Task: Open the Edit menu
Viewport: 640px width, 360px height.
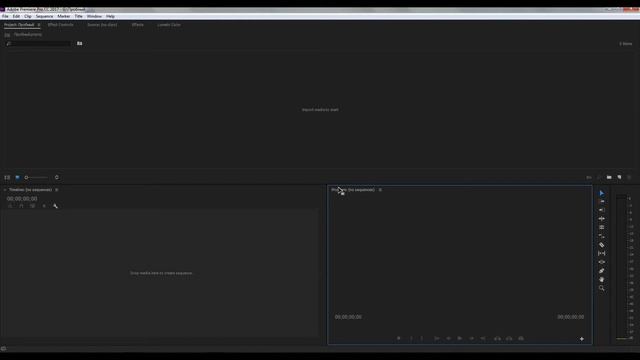Action: pos(16,16)
